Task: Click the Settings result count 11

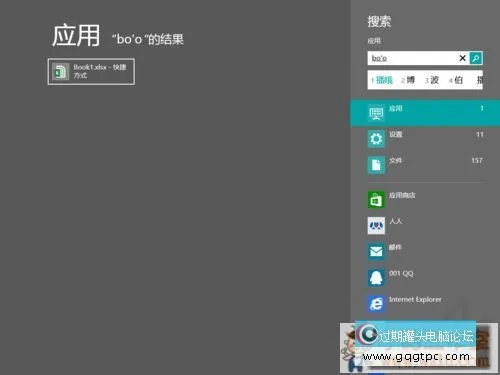Action: pos(480,135)
